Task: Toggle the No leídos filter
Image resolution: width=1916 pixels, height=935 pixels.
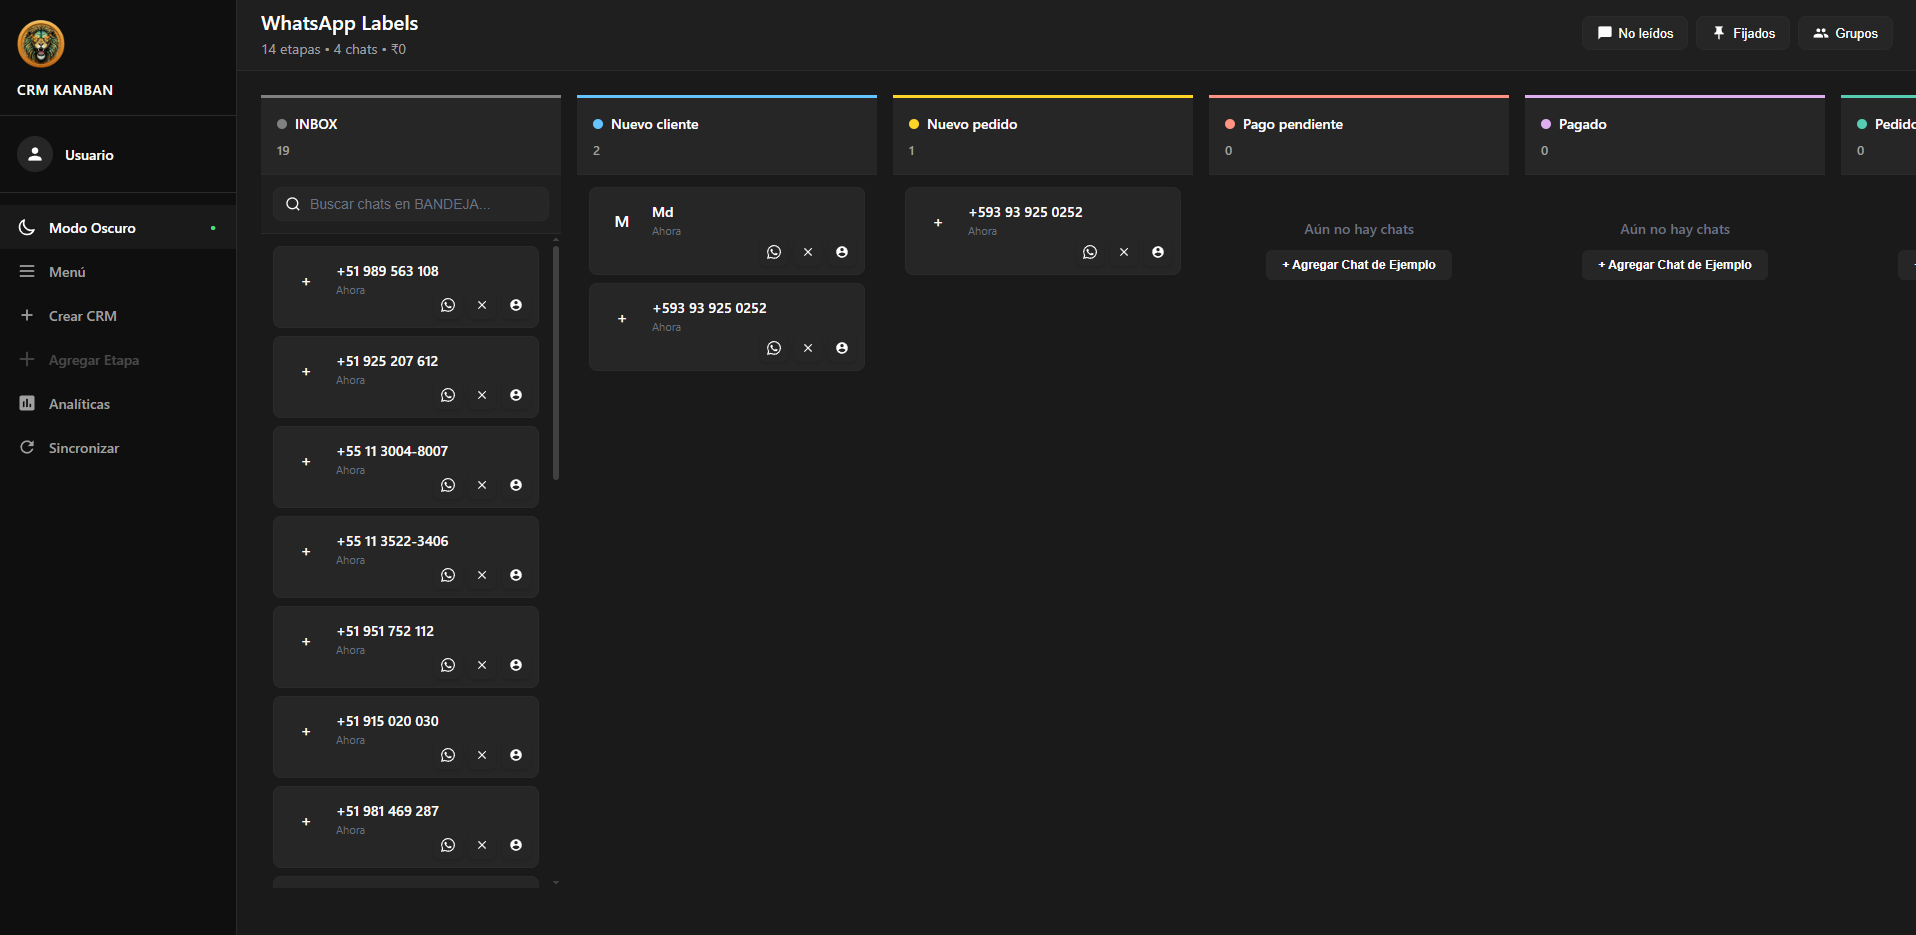Action: [1634, 33]
